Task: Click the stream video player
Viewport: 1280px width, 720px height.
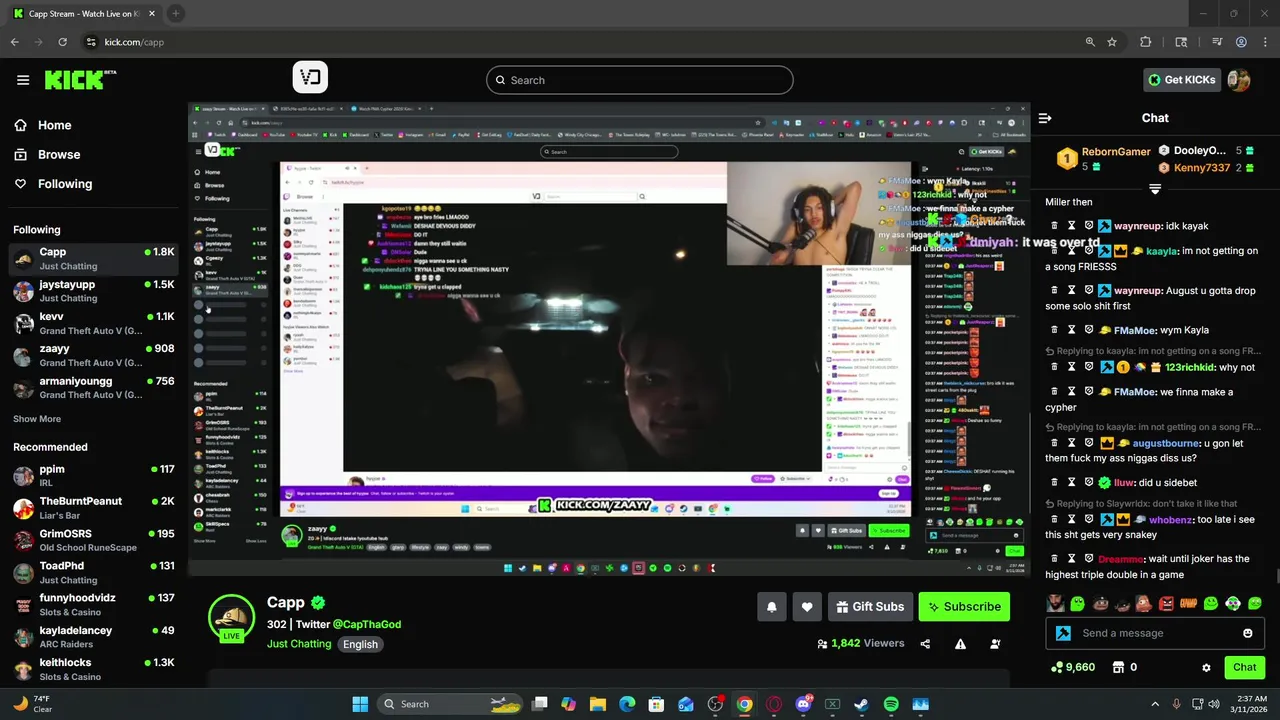Action: tap(608, 339)
